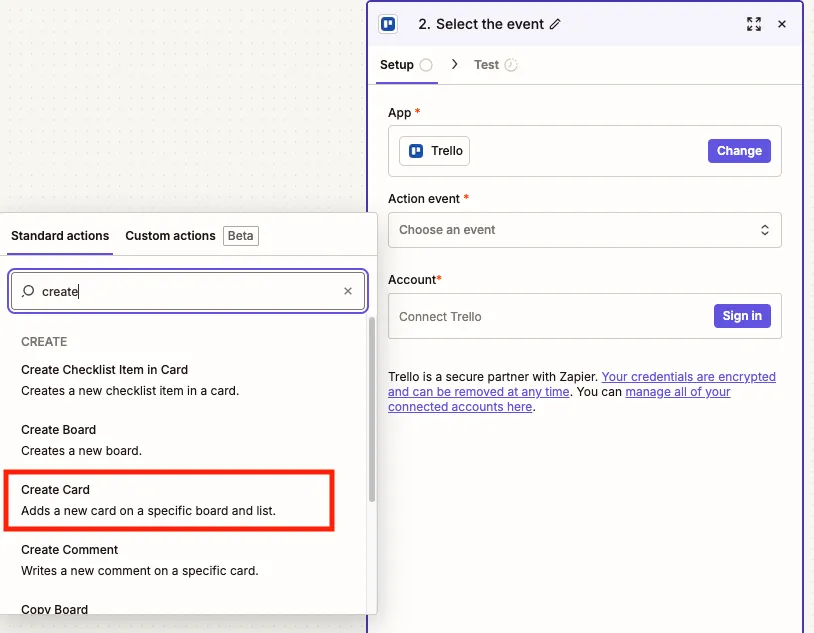Select the Copy Board action
This screenshot has height=633, width=814.
[55, 609]
